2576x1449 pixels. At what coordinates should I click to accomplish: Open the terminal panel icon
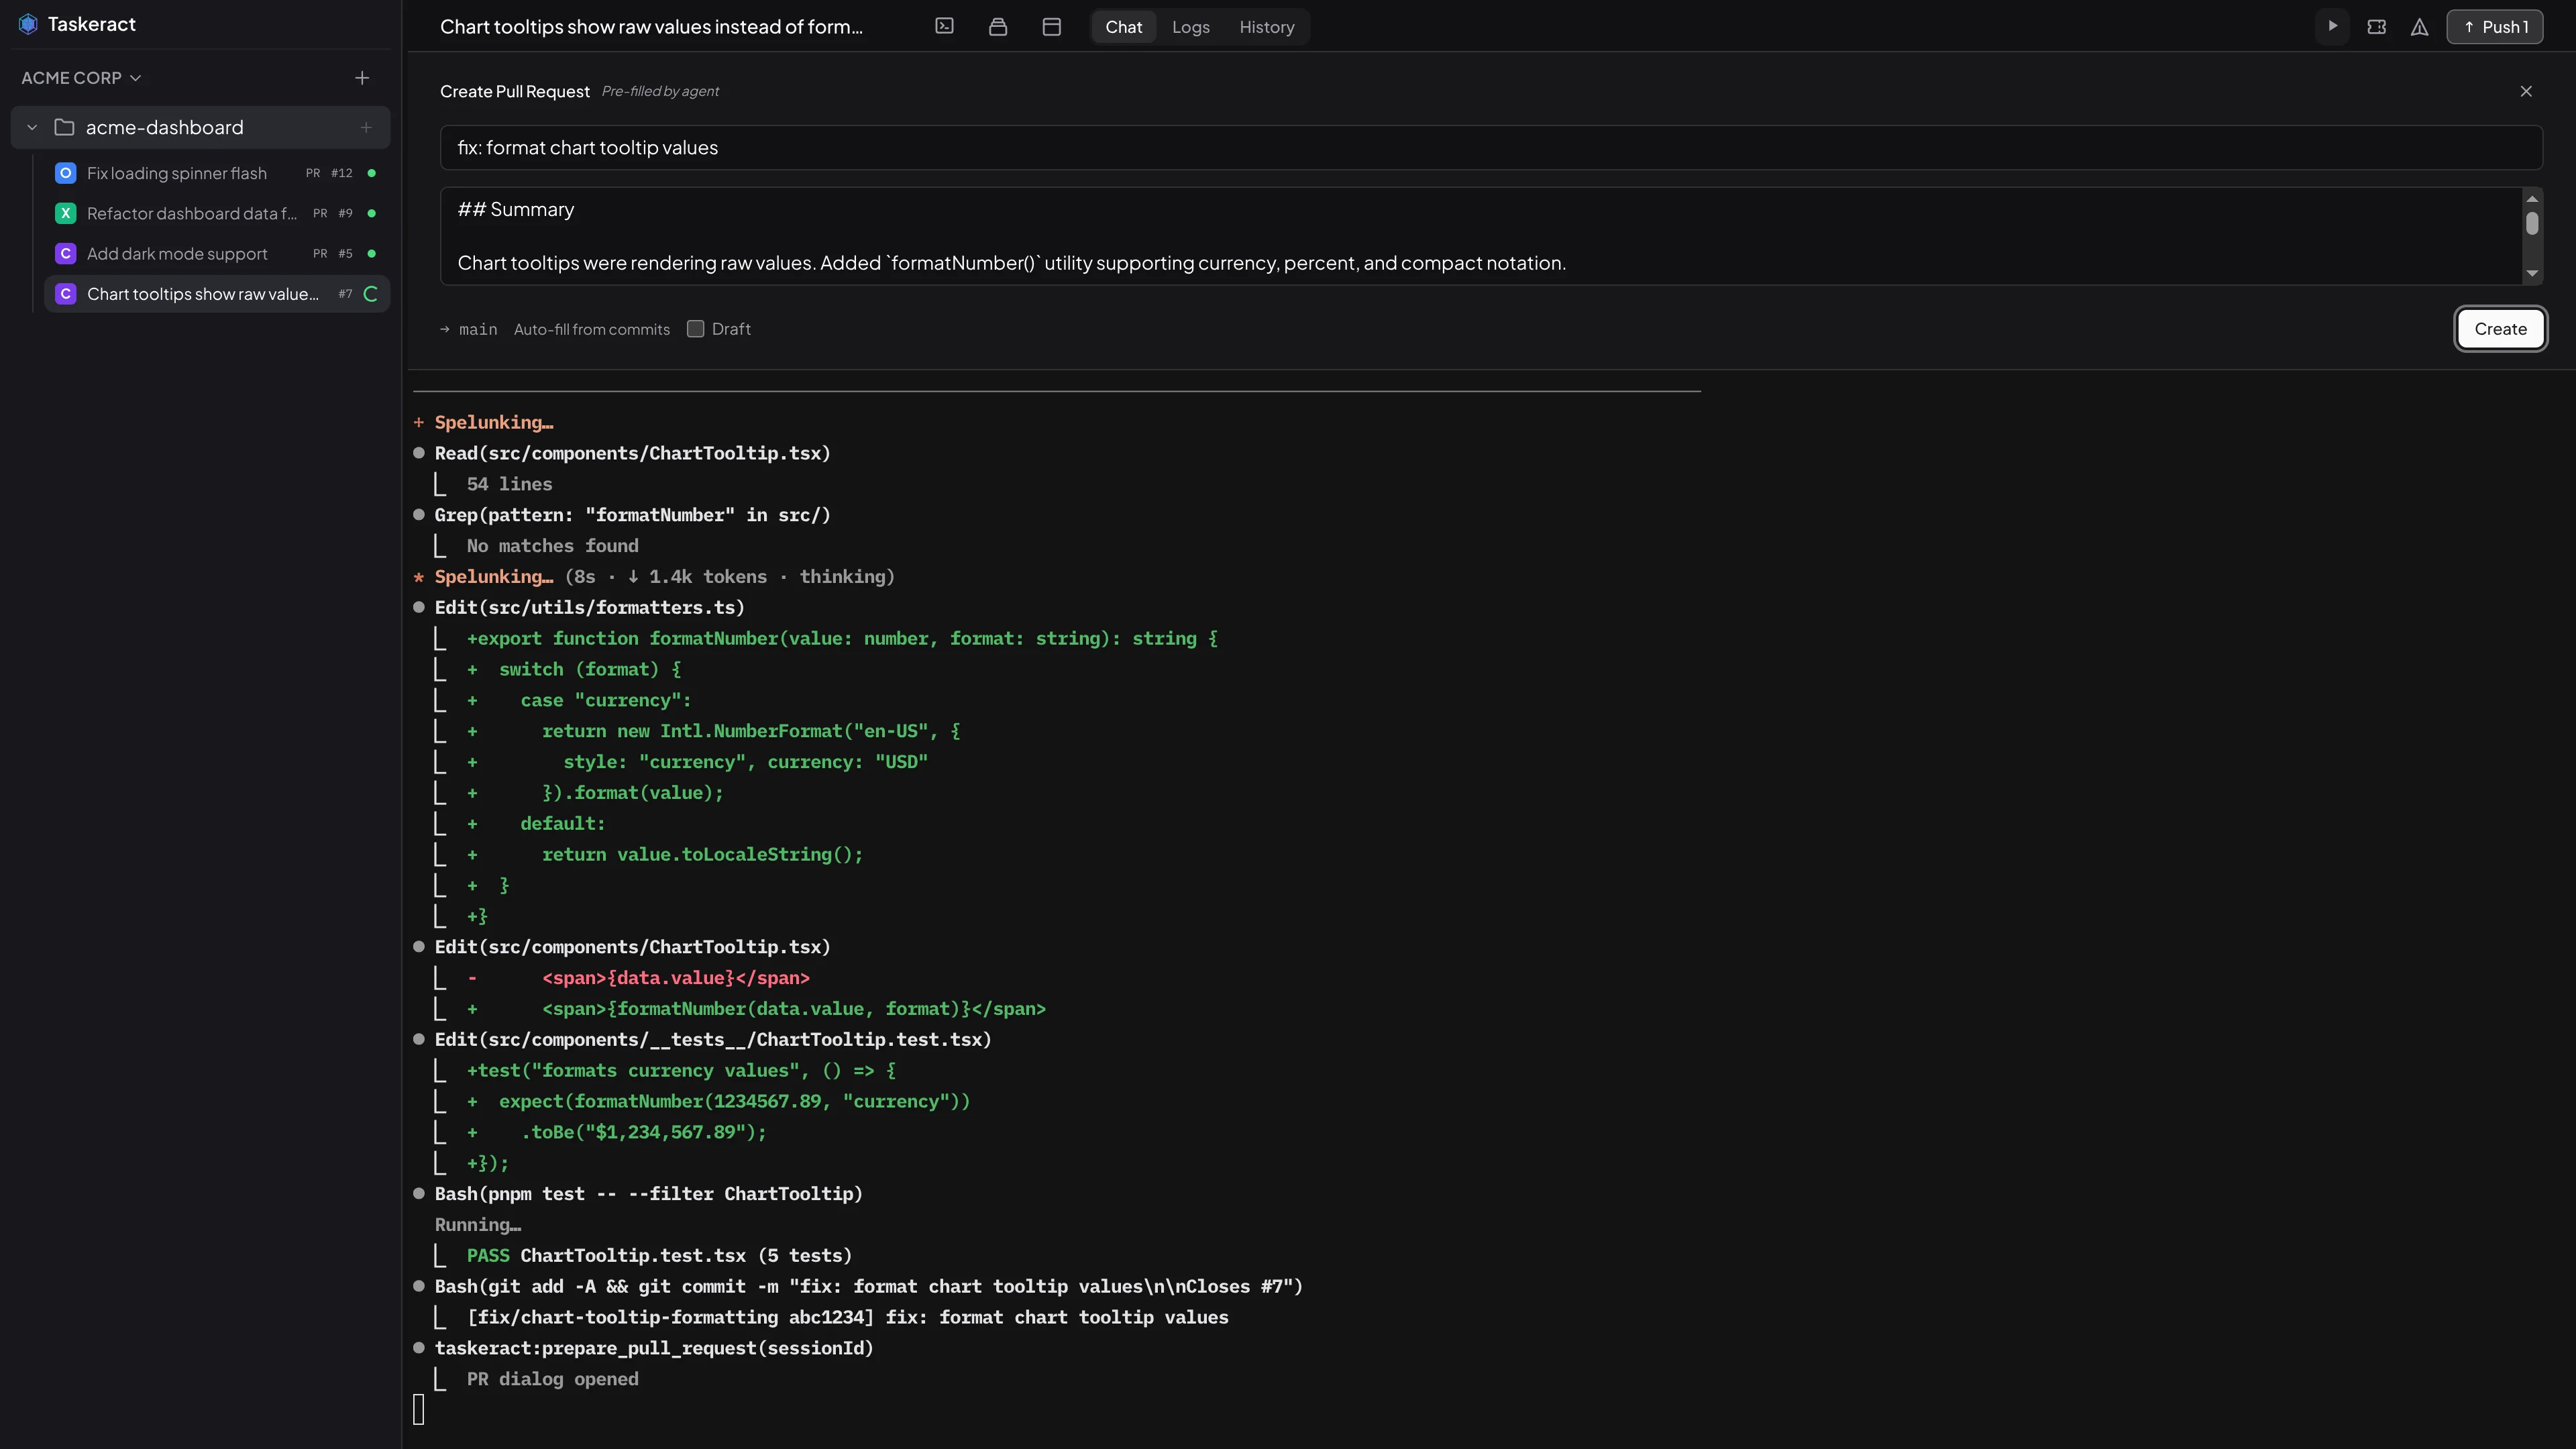944,27
